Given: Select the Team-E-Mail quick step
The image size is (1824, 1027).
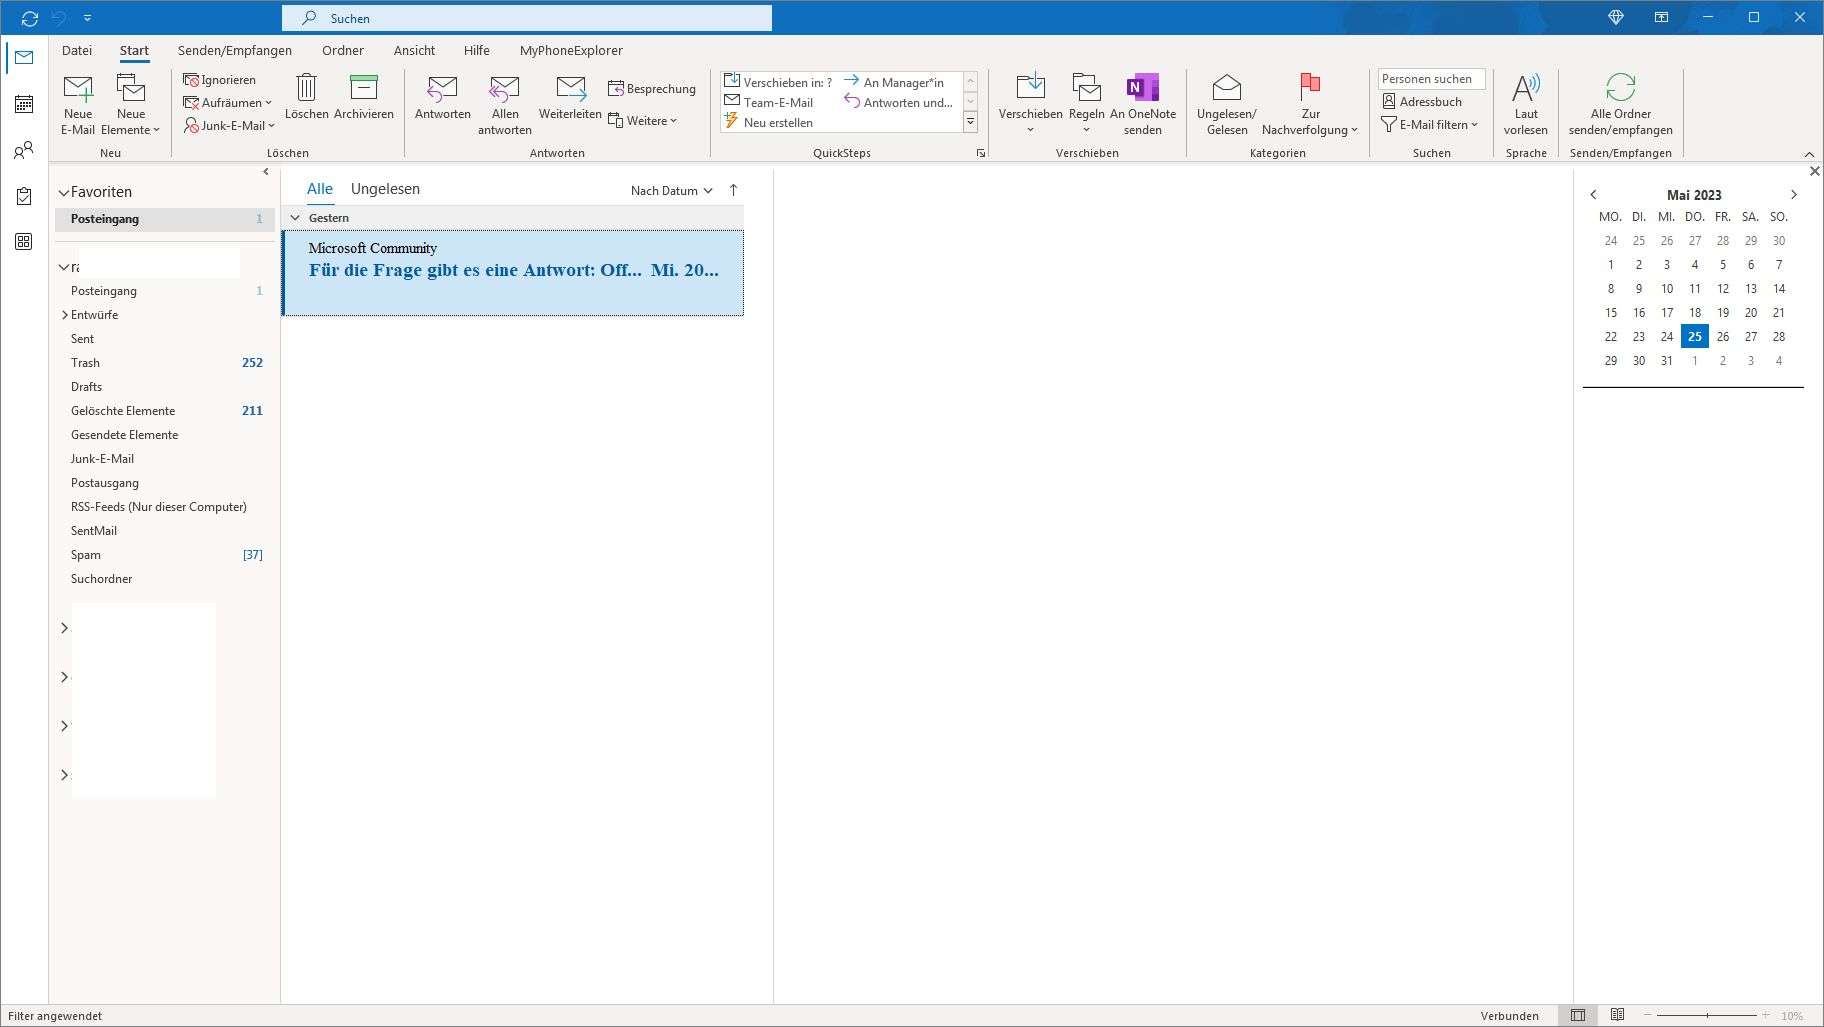Looking at the screenshot, I should pos(768,102).
